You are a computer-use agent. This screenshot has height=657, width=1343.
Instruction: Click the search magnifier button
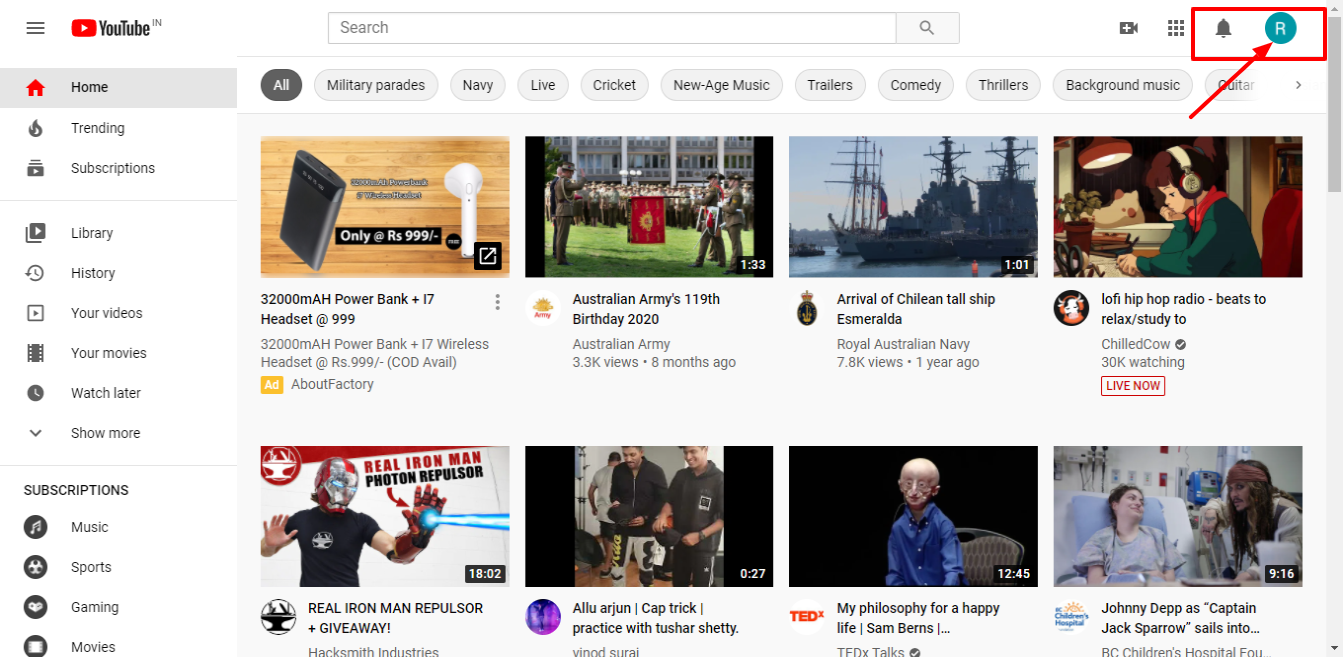click(x=927, y=28)
